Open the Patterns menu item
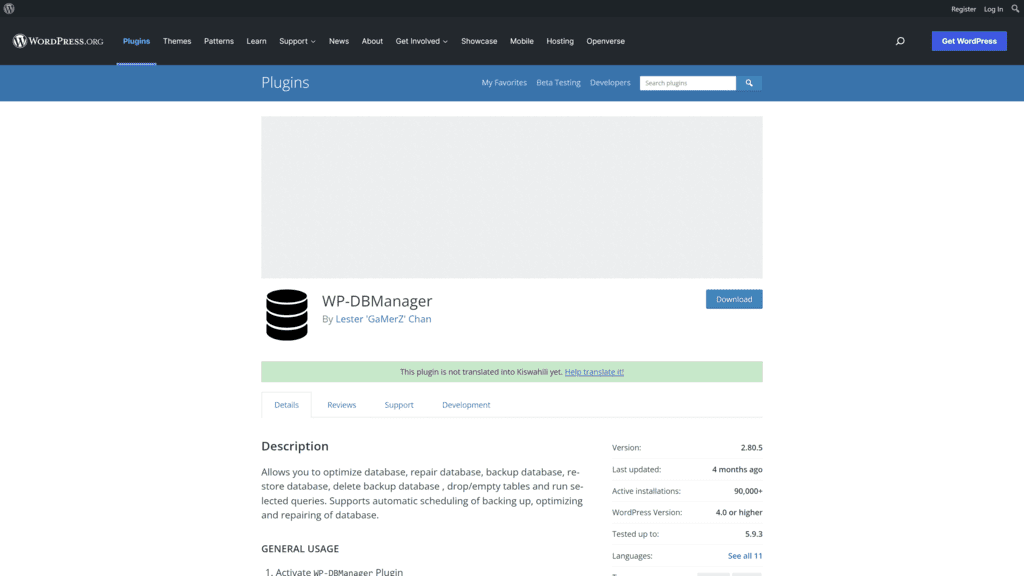Viewport: 1024px width, 576px height. point(219,41)
